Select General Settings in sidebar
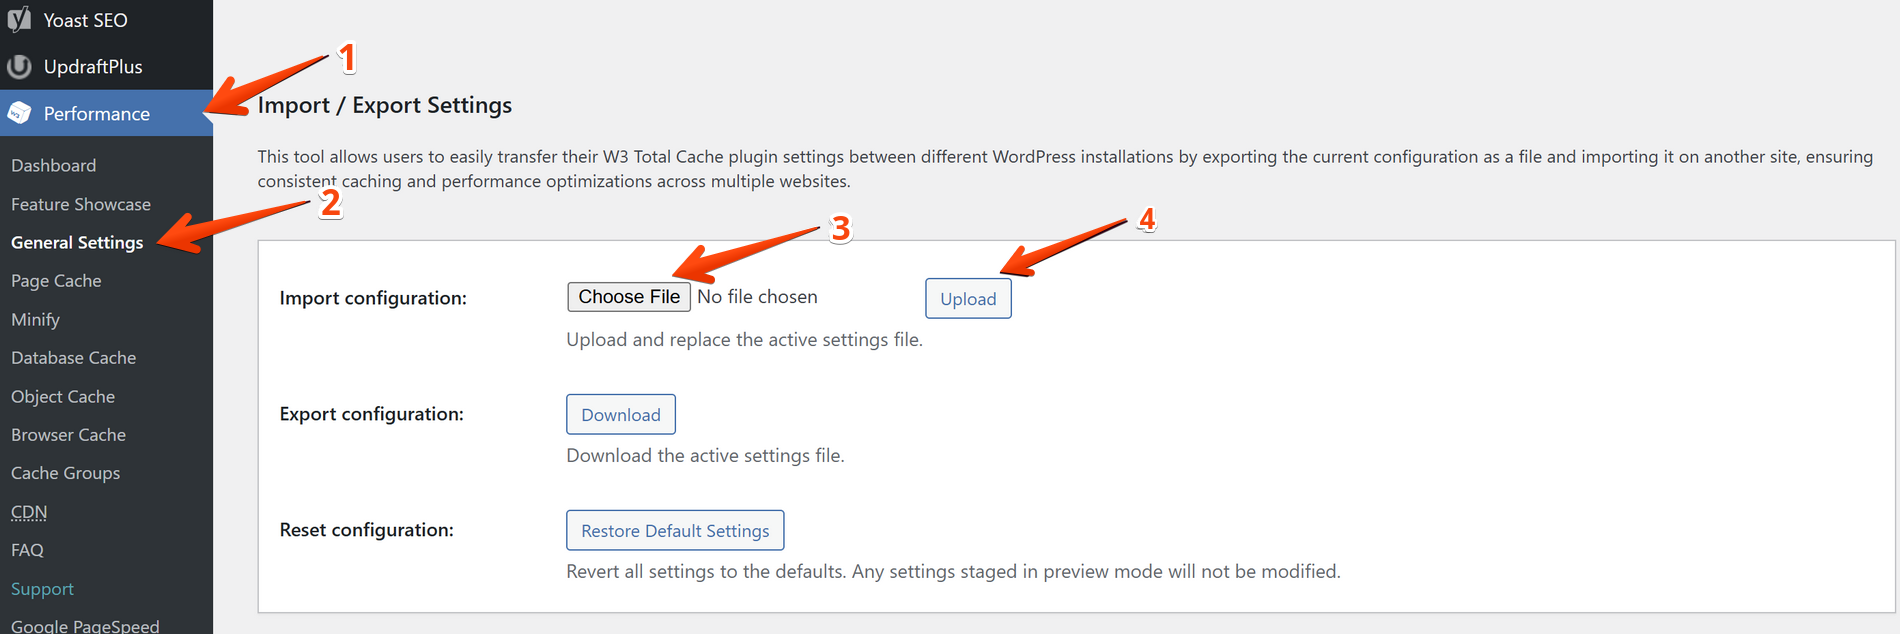 (x=77, y=243)
